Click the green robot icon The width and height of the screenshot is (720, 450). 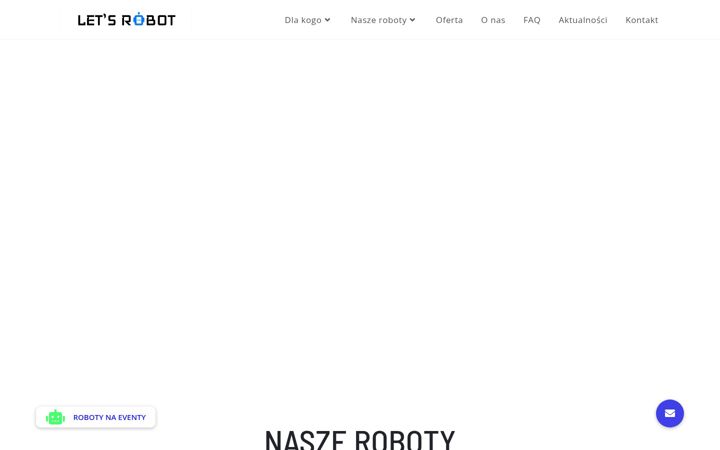[x=55, y=417]
